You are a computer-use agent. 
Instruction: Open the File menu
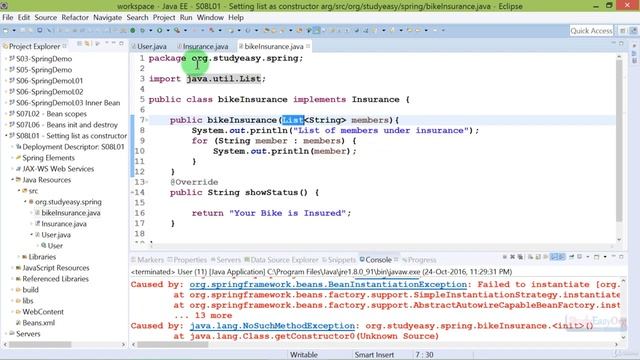[8, 18]
